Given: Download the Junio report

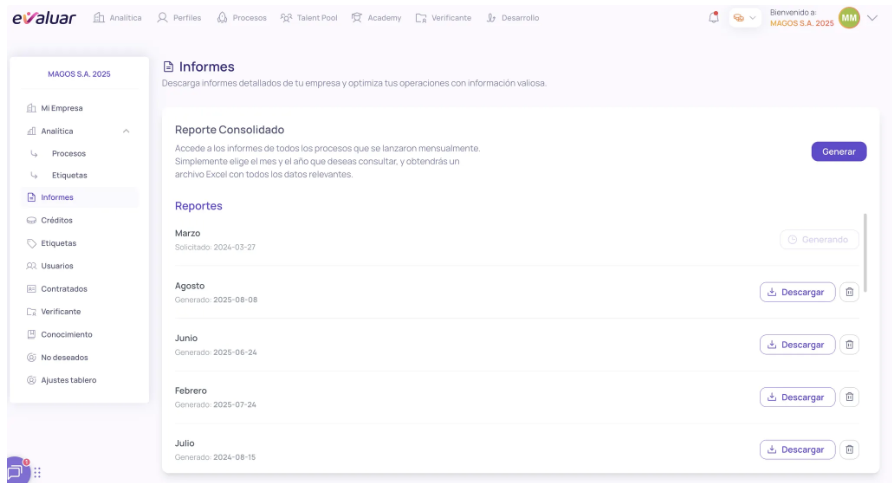Looking at the screenshot, I should pos(797,344).
